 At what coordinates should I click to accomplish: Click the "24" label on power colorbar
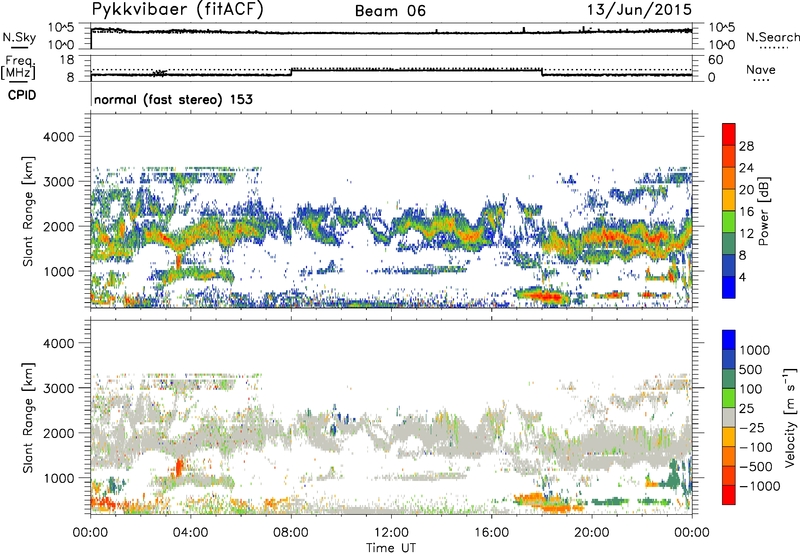click(746, 168)
